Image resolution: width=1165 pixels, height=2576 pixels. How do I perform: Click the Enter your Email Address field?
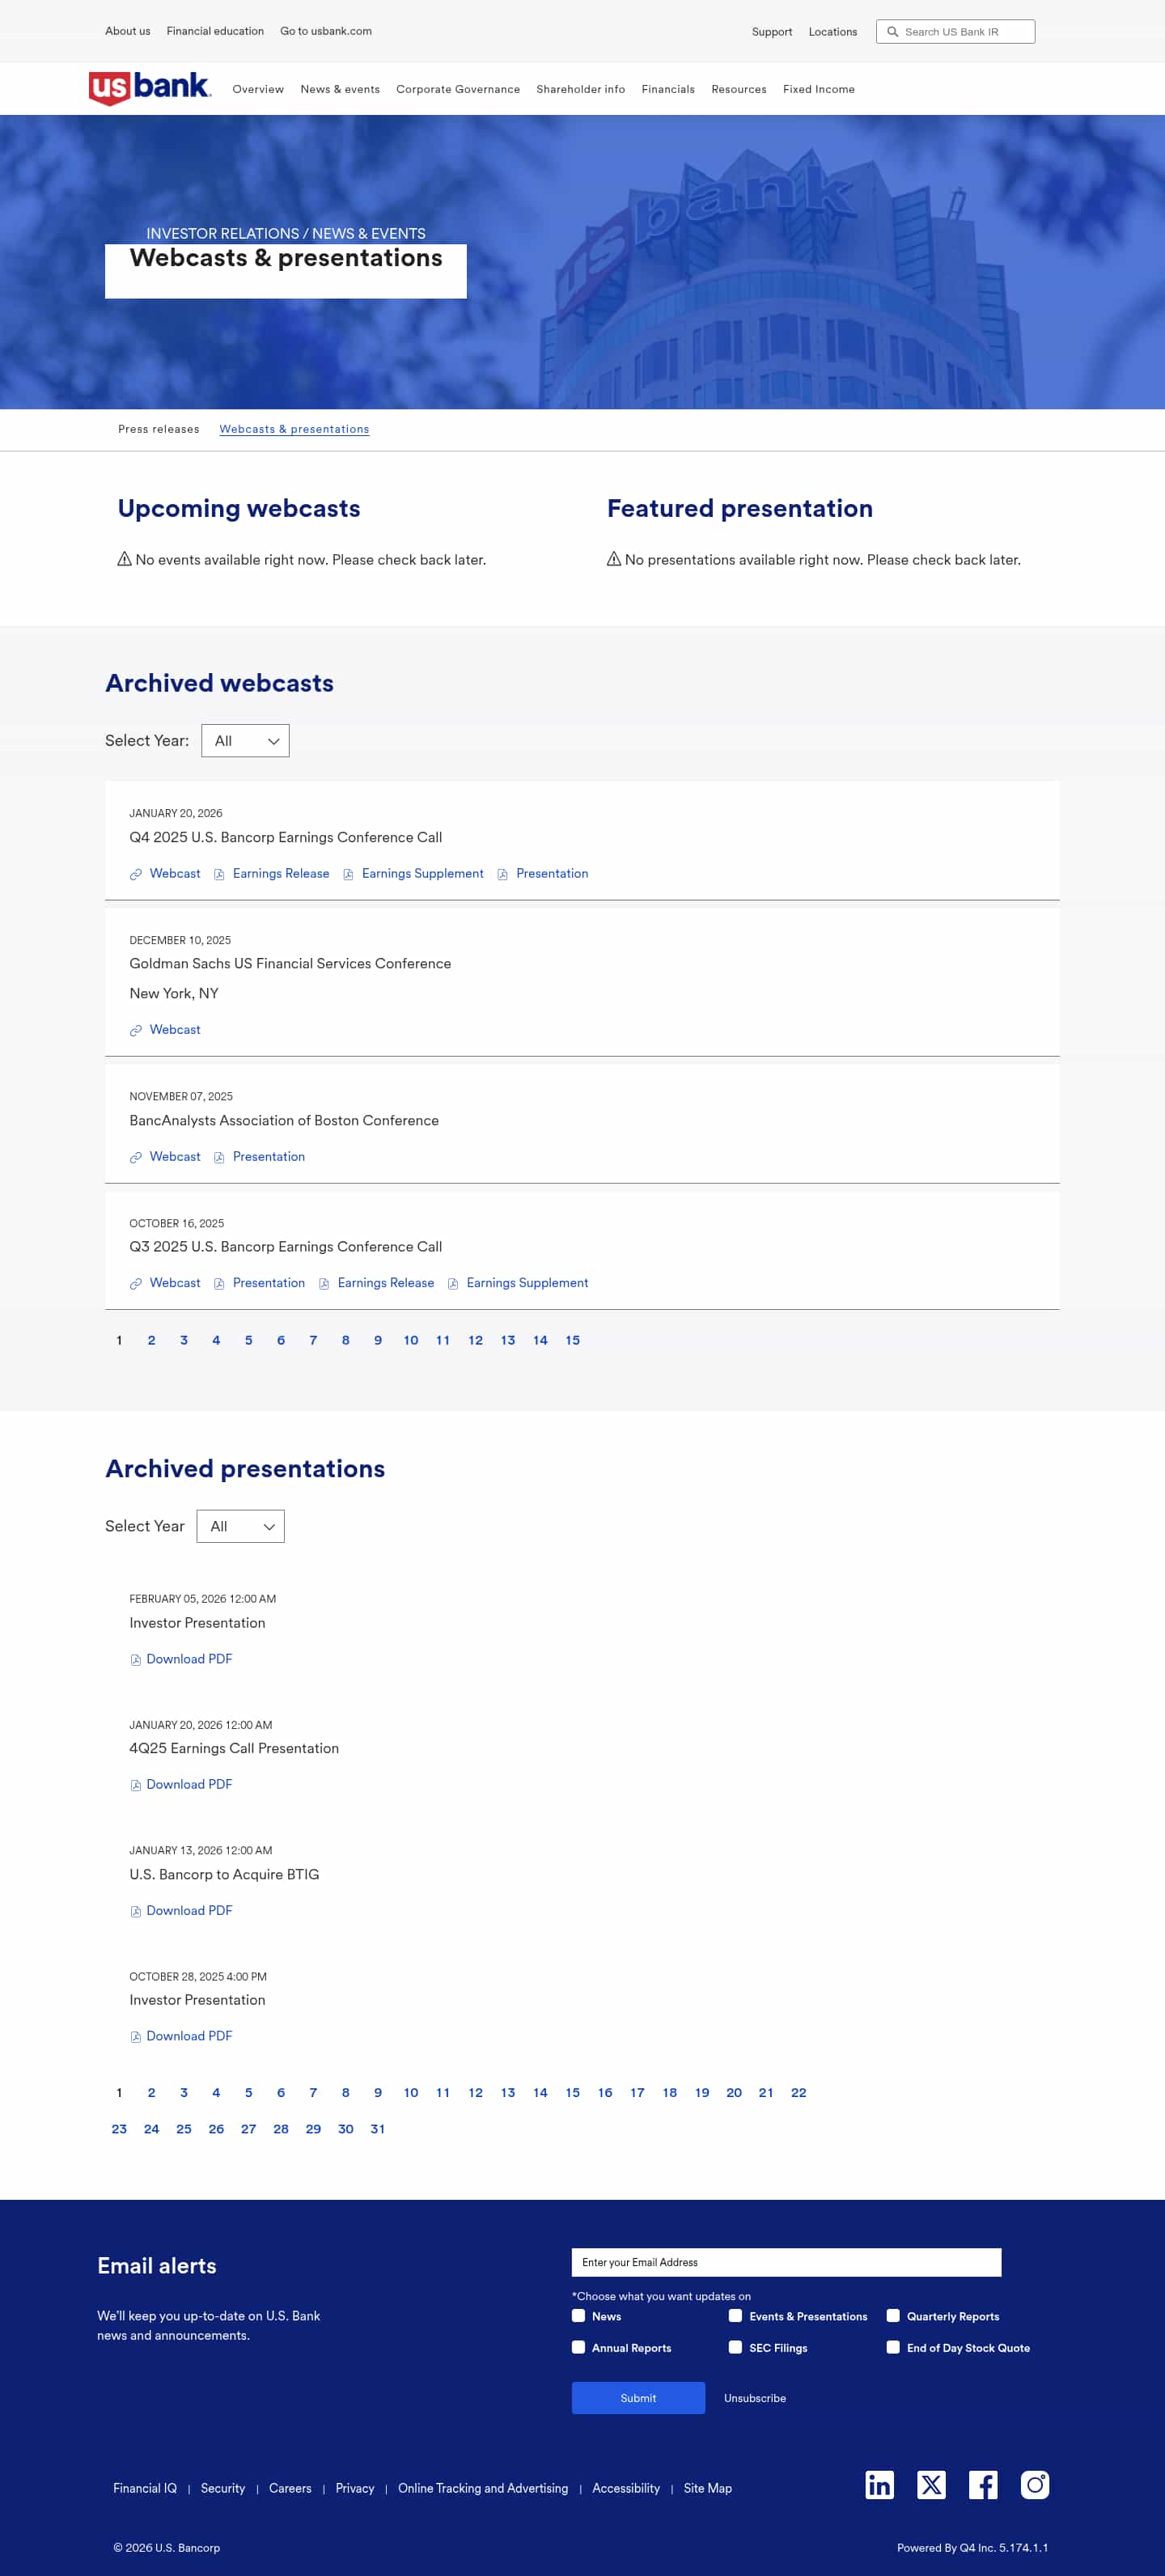(786, 2262)
